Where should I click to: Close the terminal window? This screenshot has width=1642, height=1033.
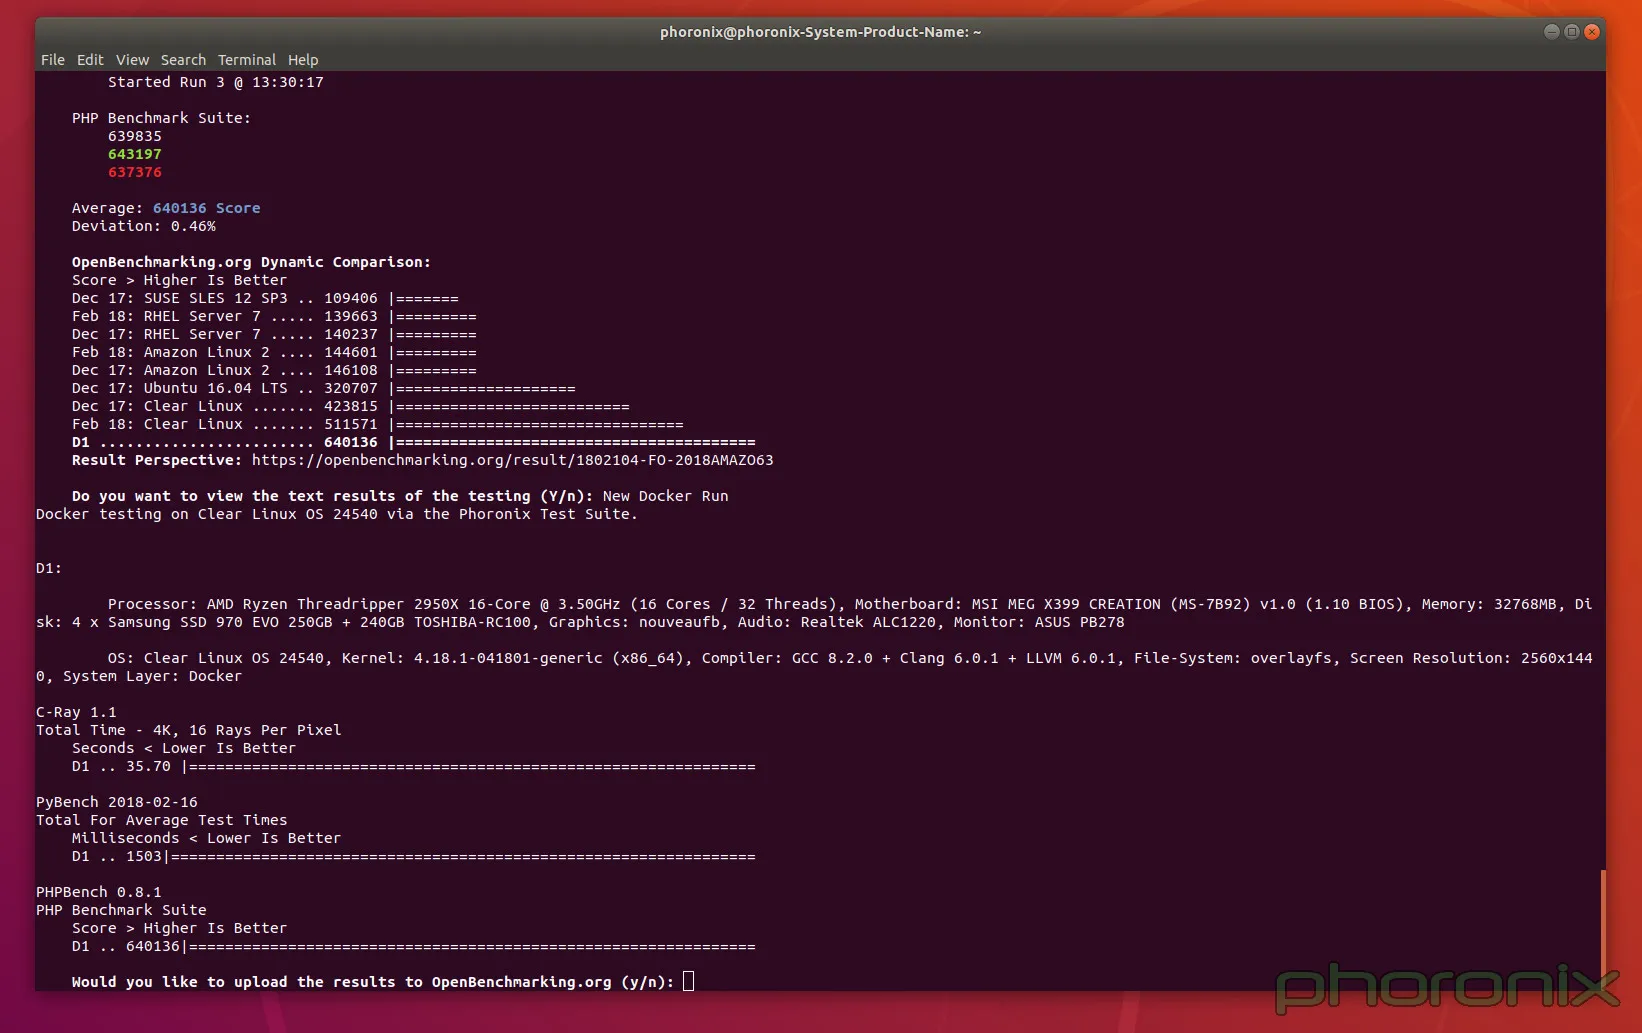1592,32
